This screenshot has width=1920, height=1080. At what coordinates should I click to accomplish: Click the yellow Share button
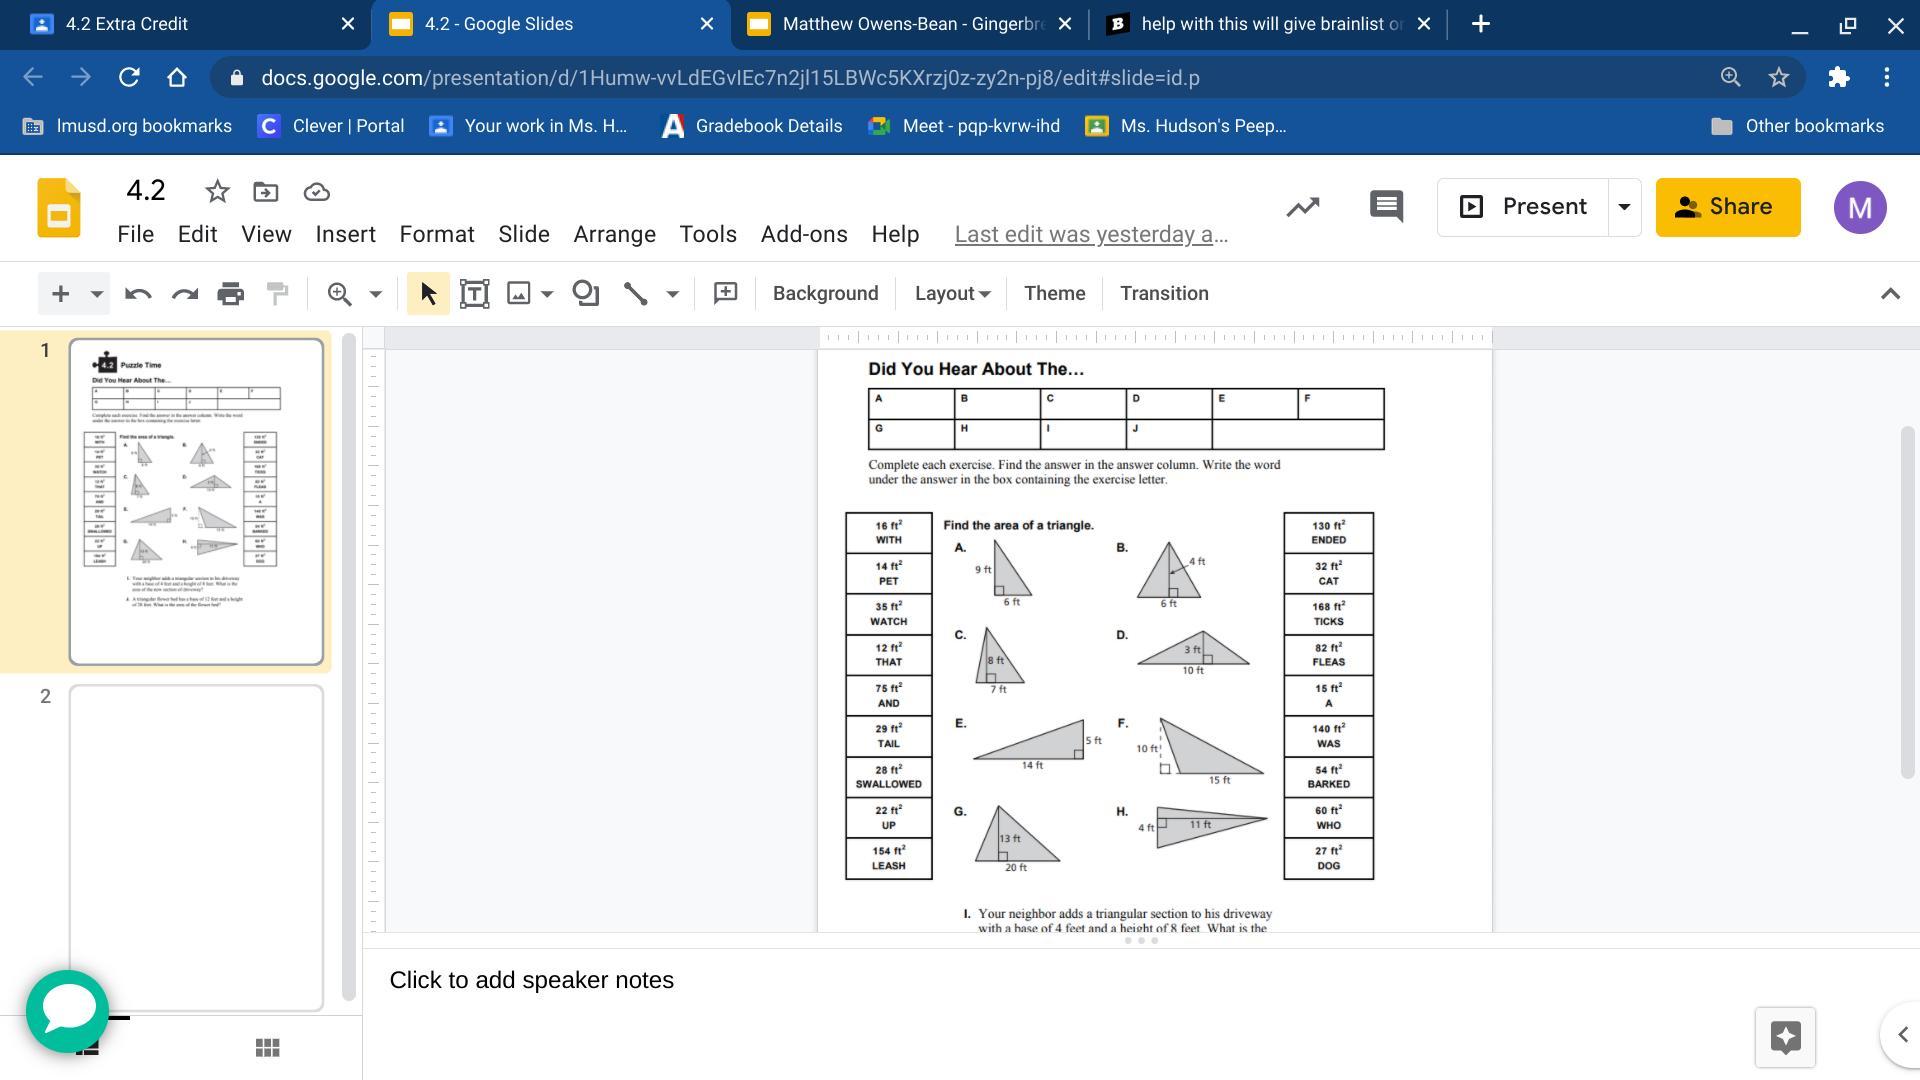tap(1727, 207)
